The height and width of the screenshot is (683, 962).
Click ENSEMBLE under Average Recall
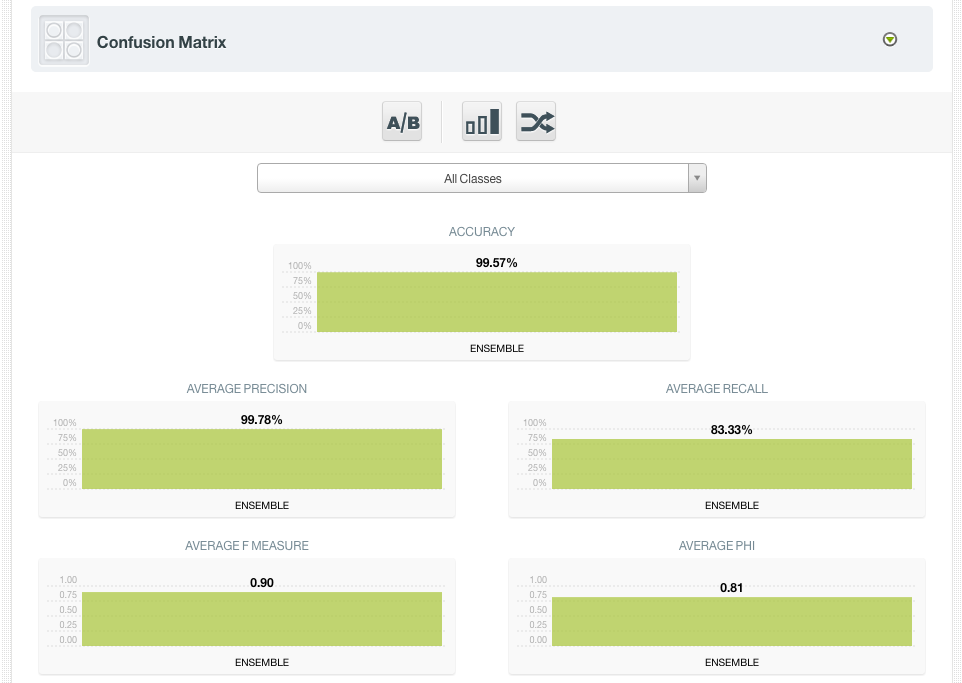(732, 505)
